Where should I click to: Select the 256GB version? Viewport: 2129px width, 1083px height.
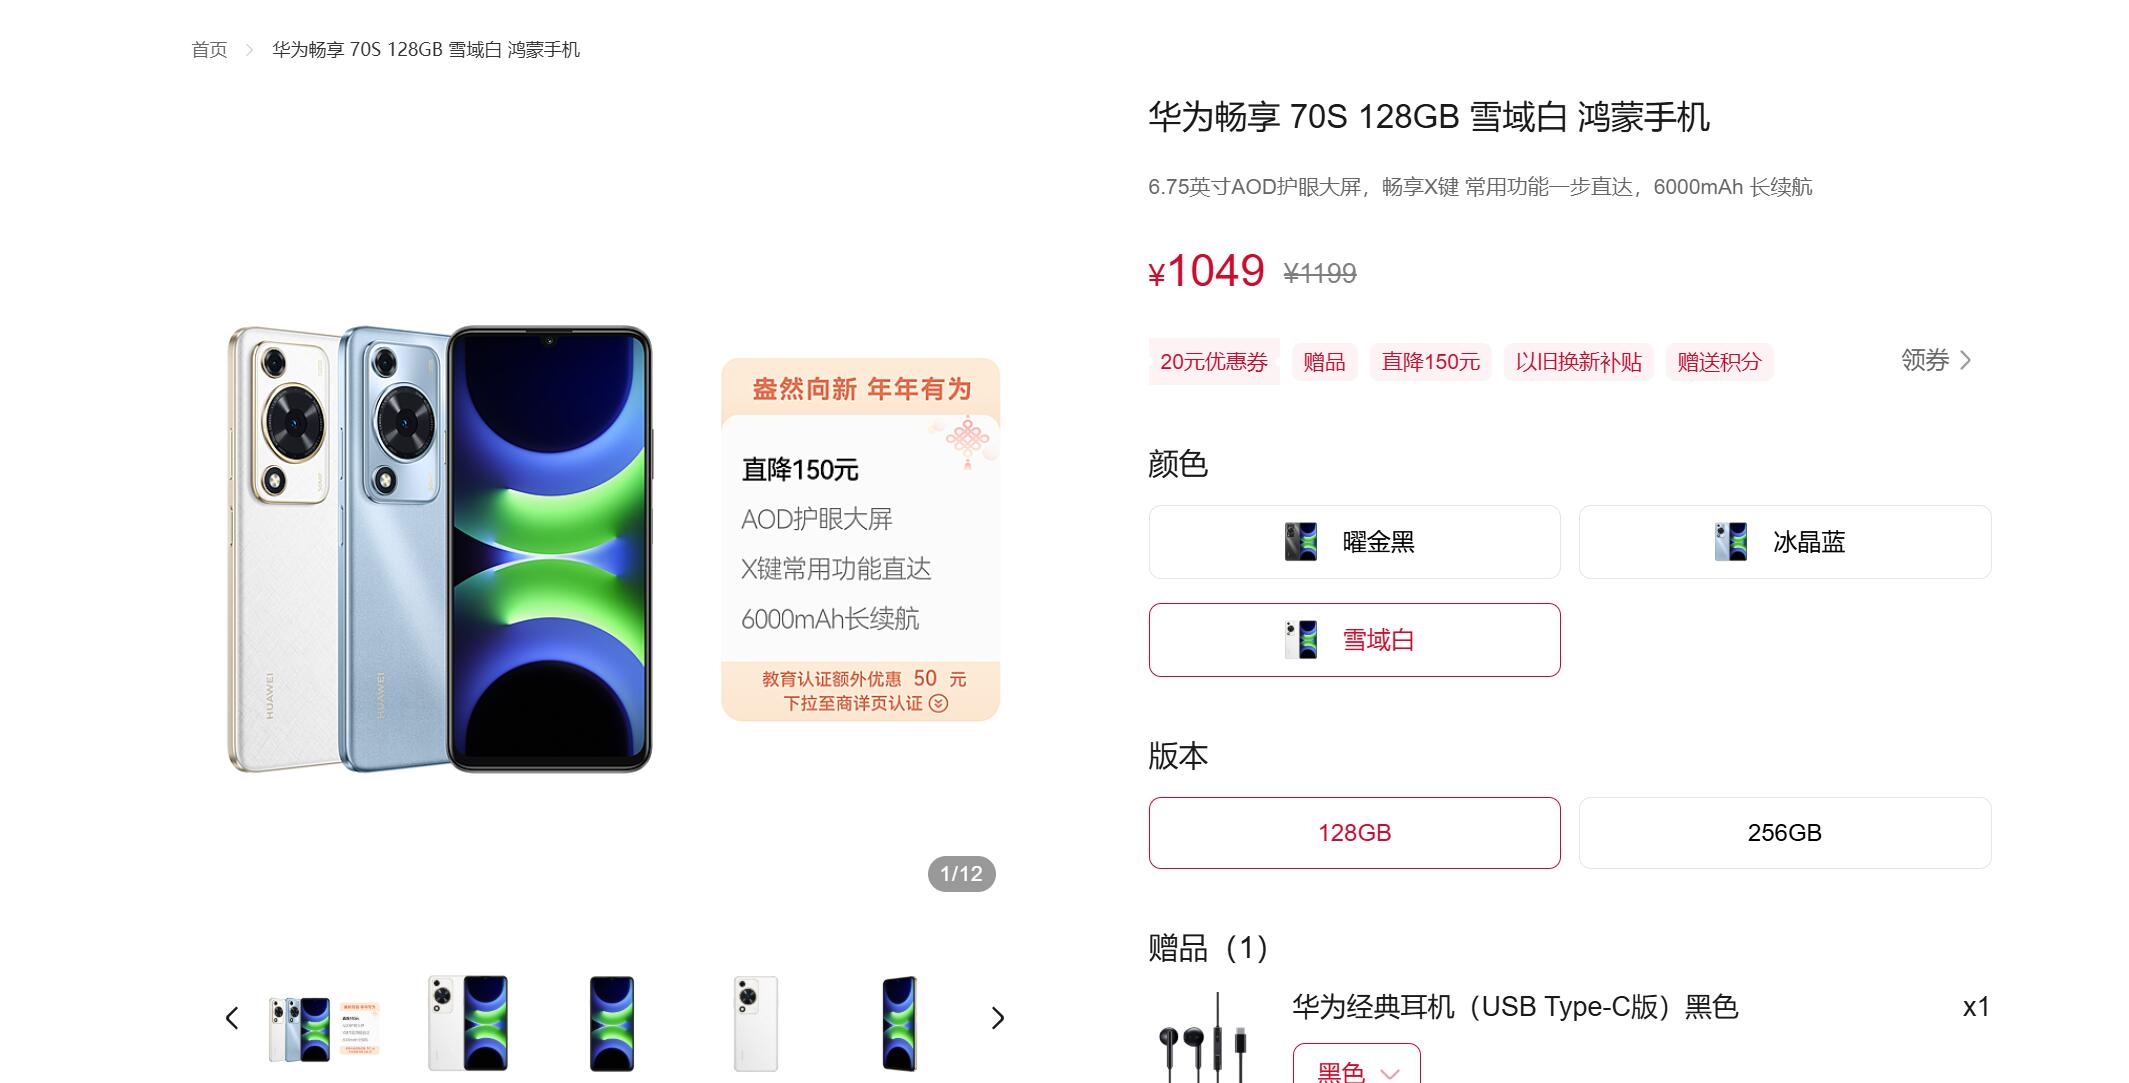(x=1785, y=833)
